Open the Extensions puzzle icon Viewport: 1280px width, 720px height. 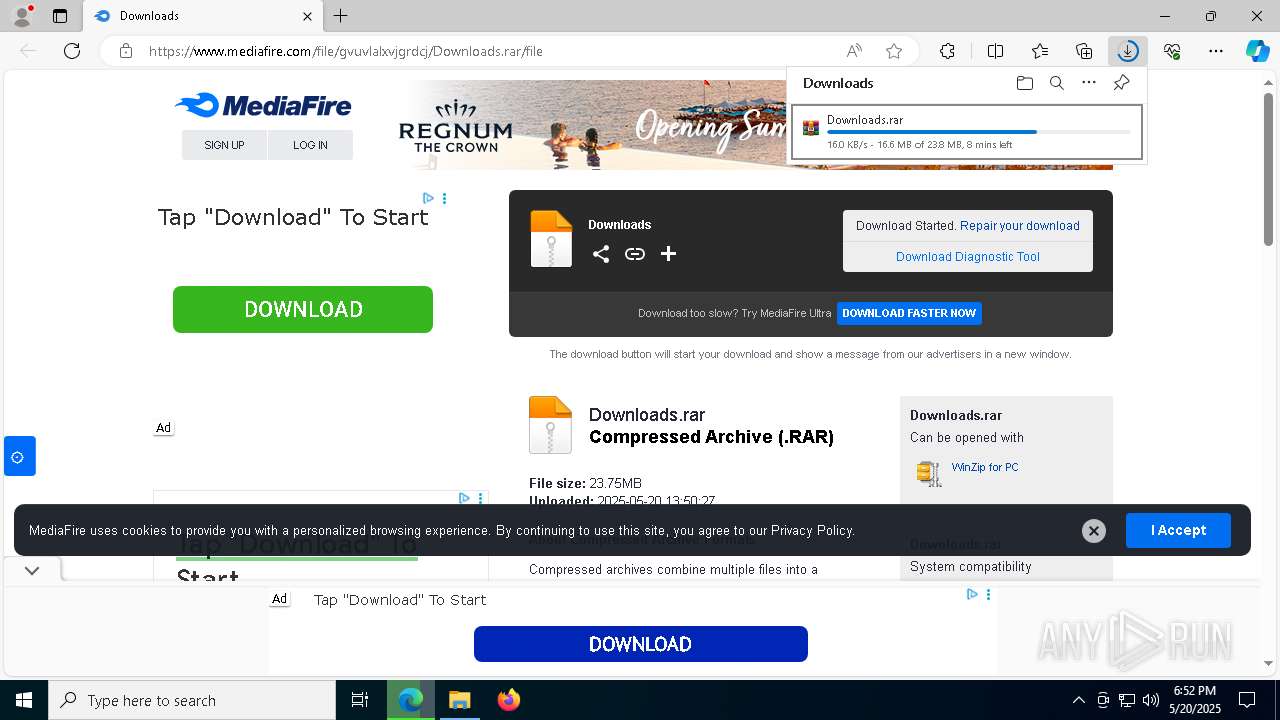pyautogui.click(x=947, y=51)
